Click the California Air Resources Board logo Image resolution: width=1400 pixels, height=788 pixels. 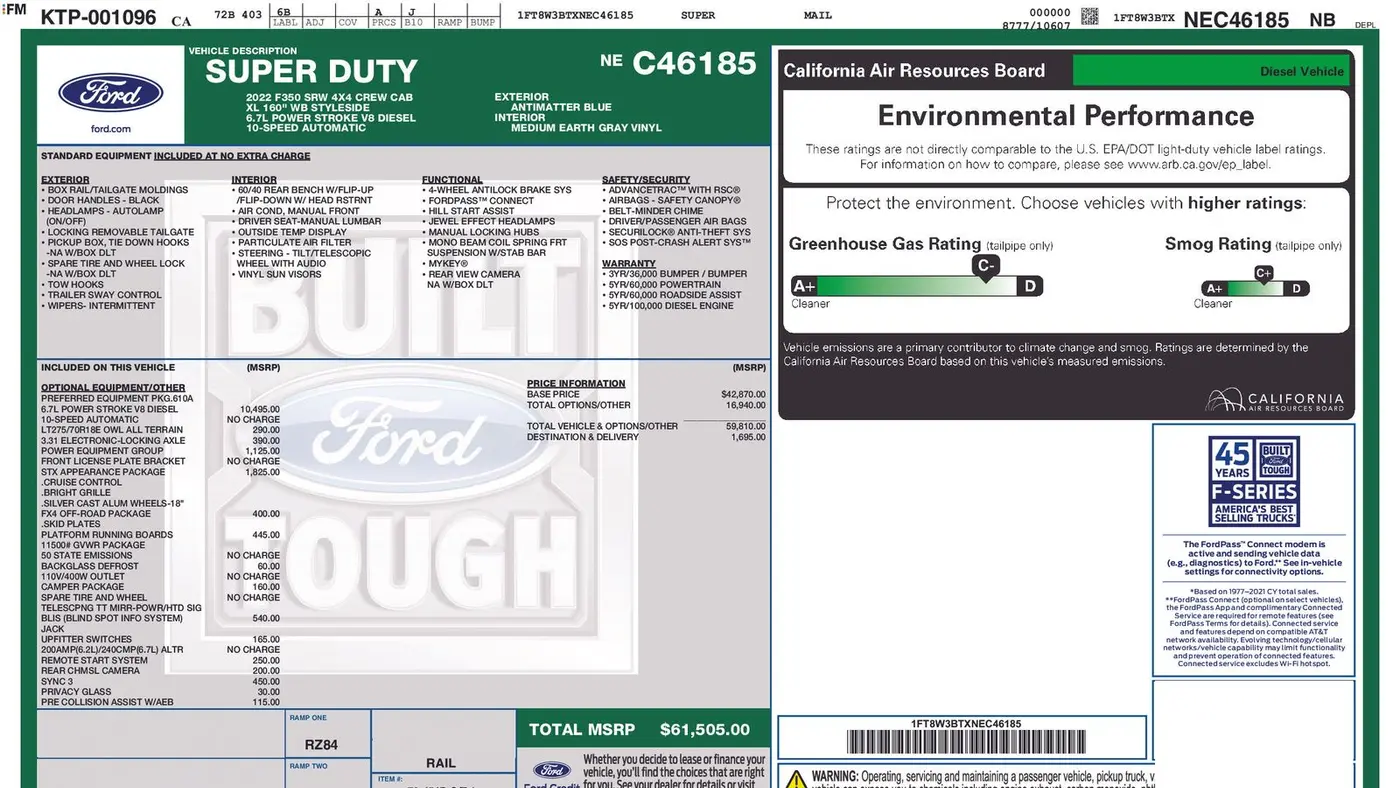(x=1275, y=401)
